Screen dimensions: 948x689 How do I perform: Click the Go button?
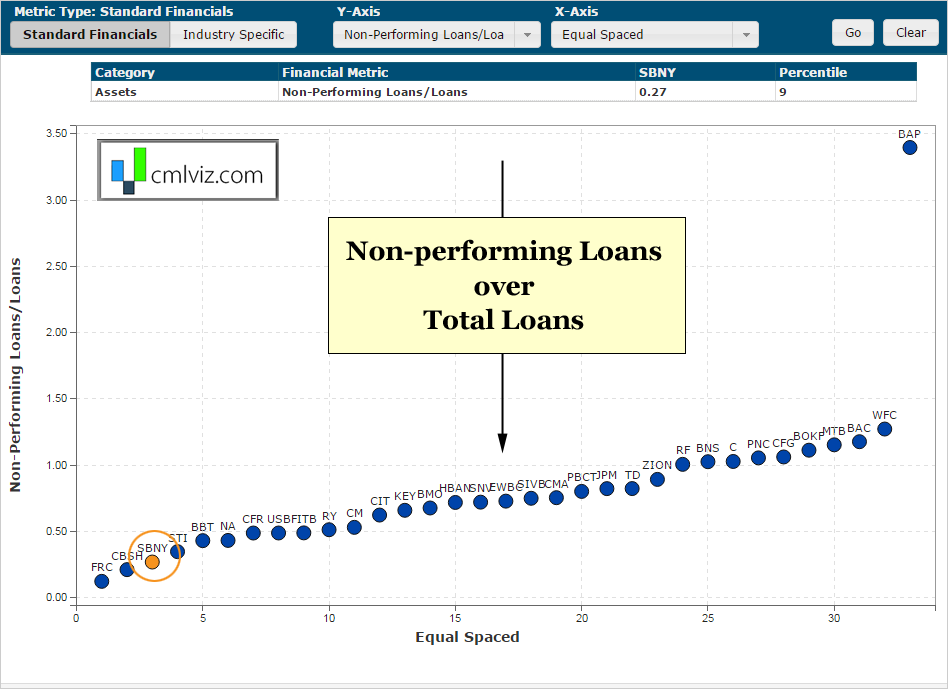[852, 33]
